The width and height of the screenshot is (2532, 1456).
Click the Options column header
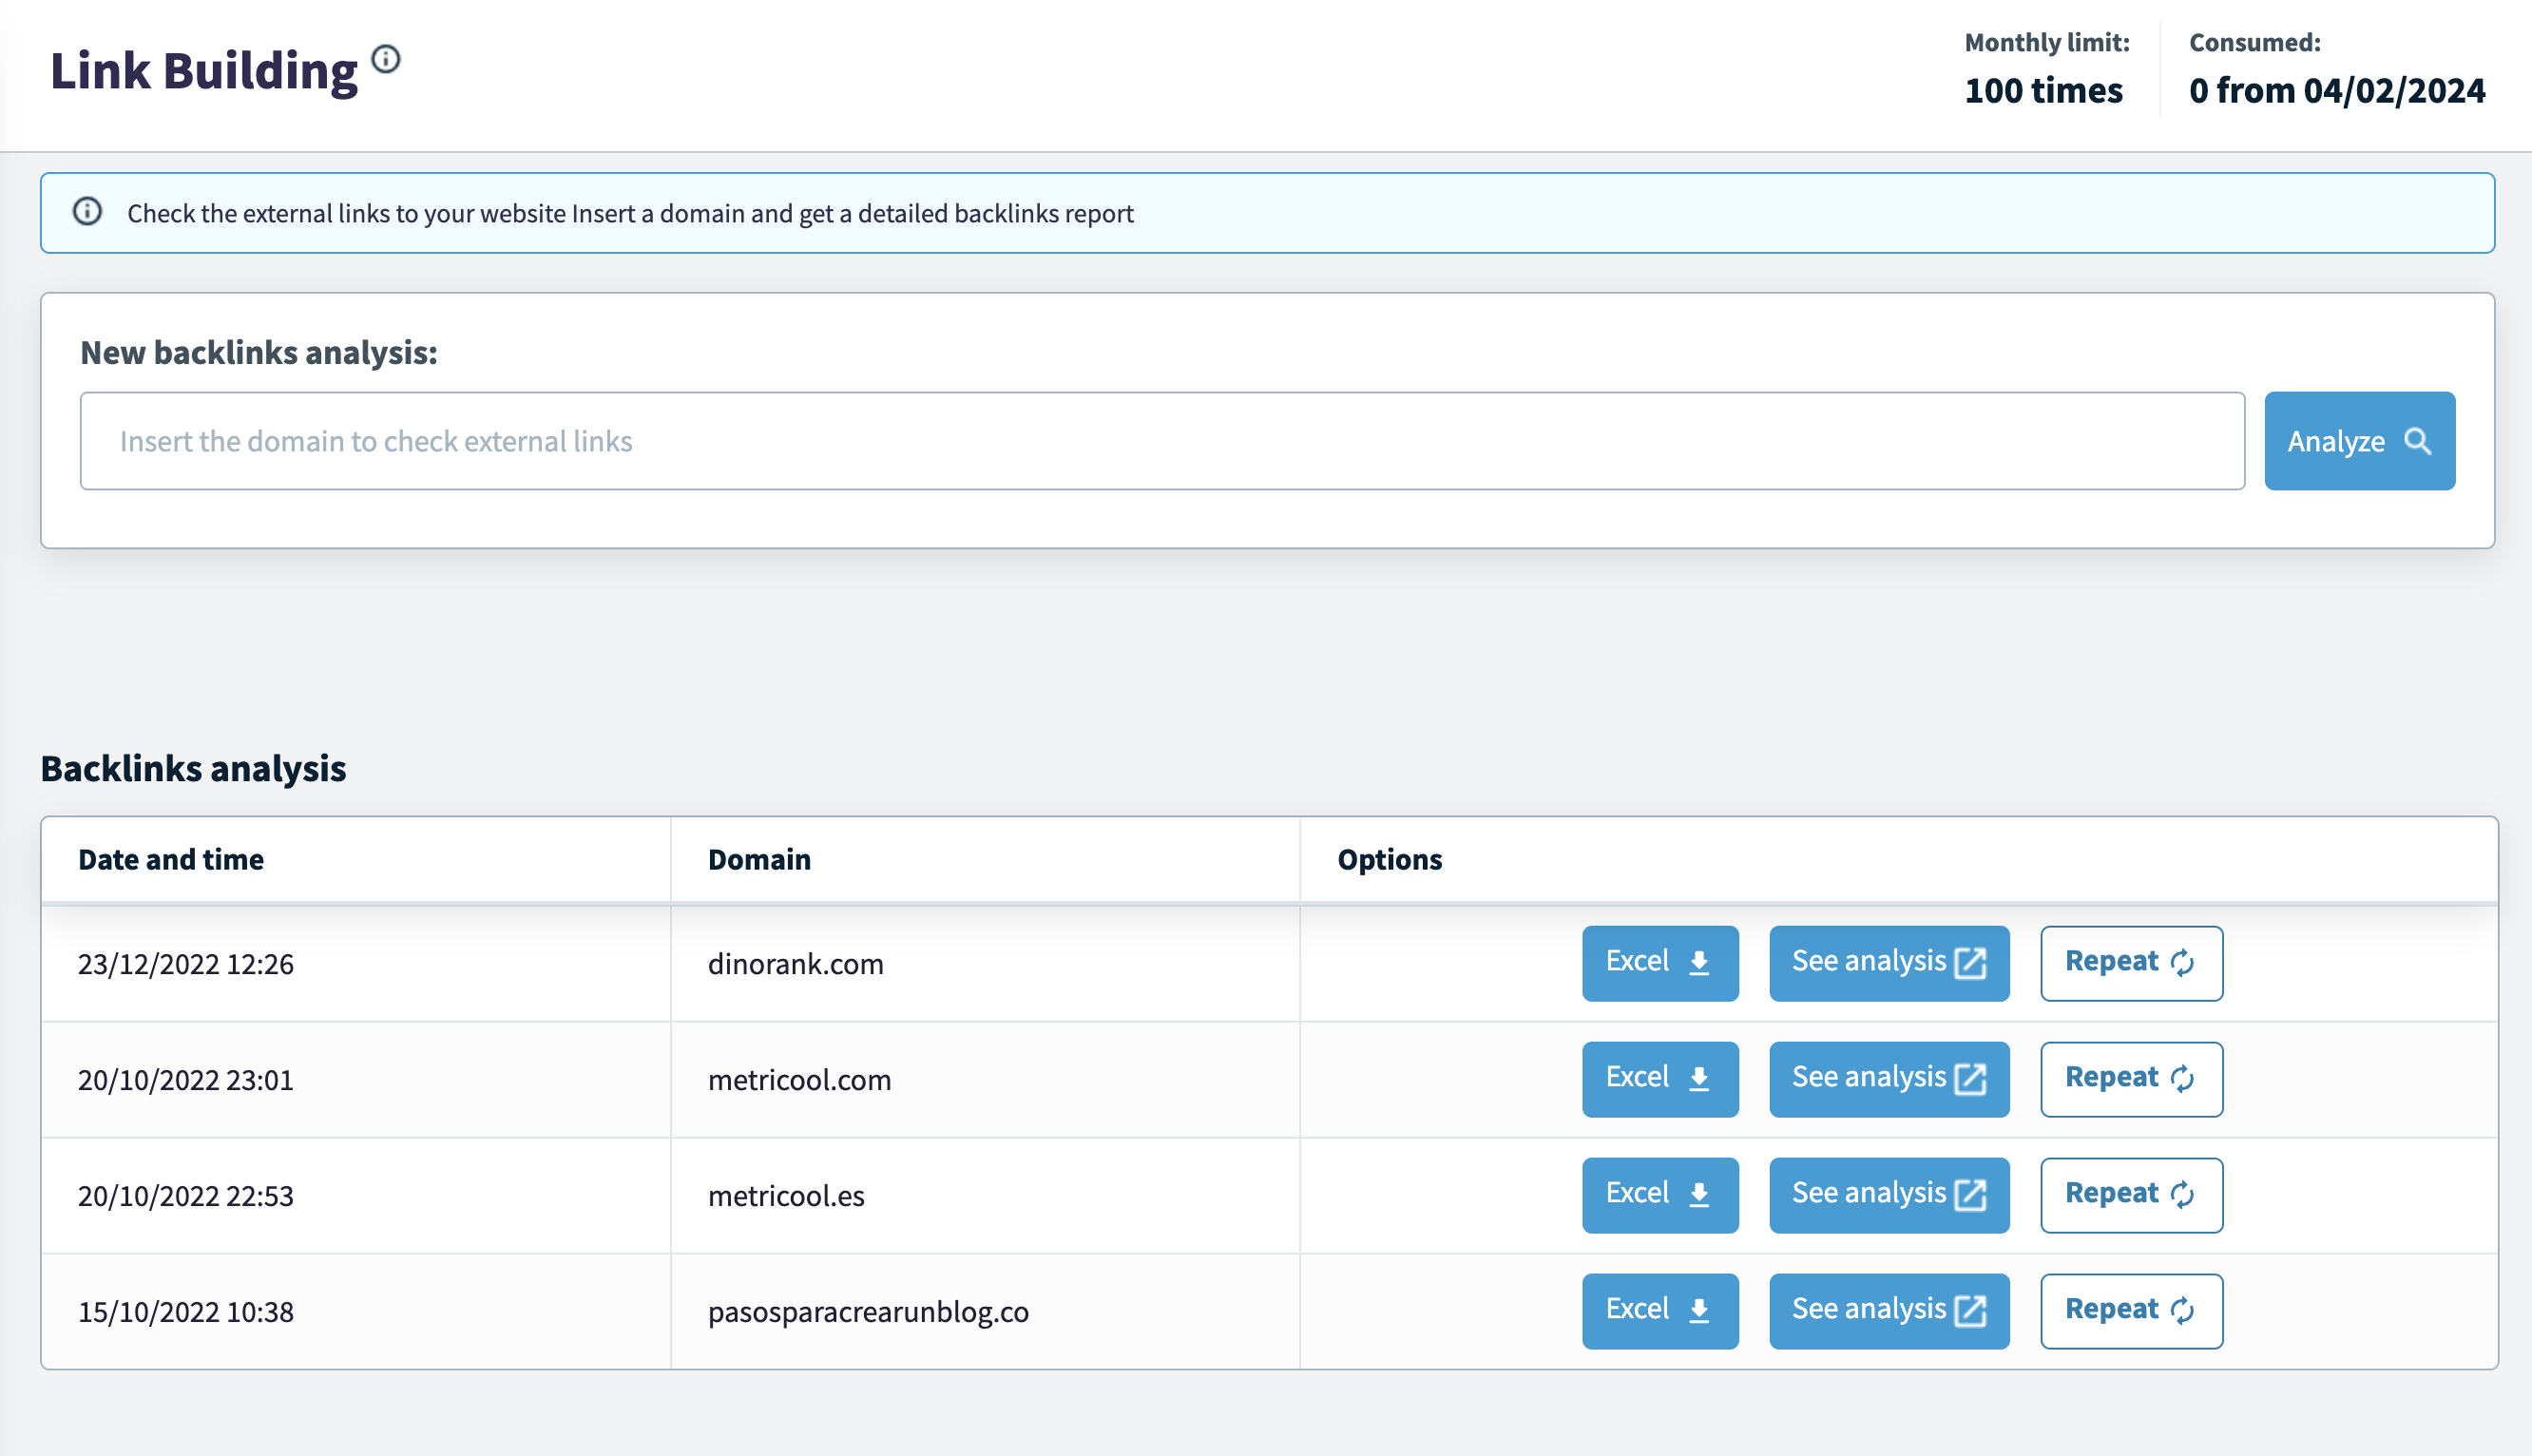click(1389, 860)
